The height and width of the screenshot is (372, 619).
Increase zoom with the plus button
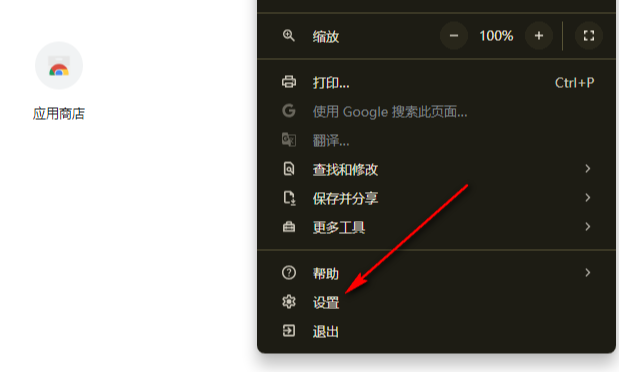point(539,36)
